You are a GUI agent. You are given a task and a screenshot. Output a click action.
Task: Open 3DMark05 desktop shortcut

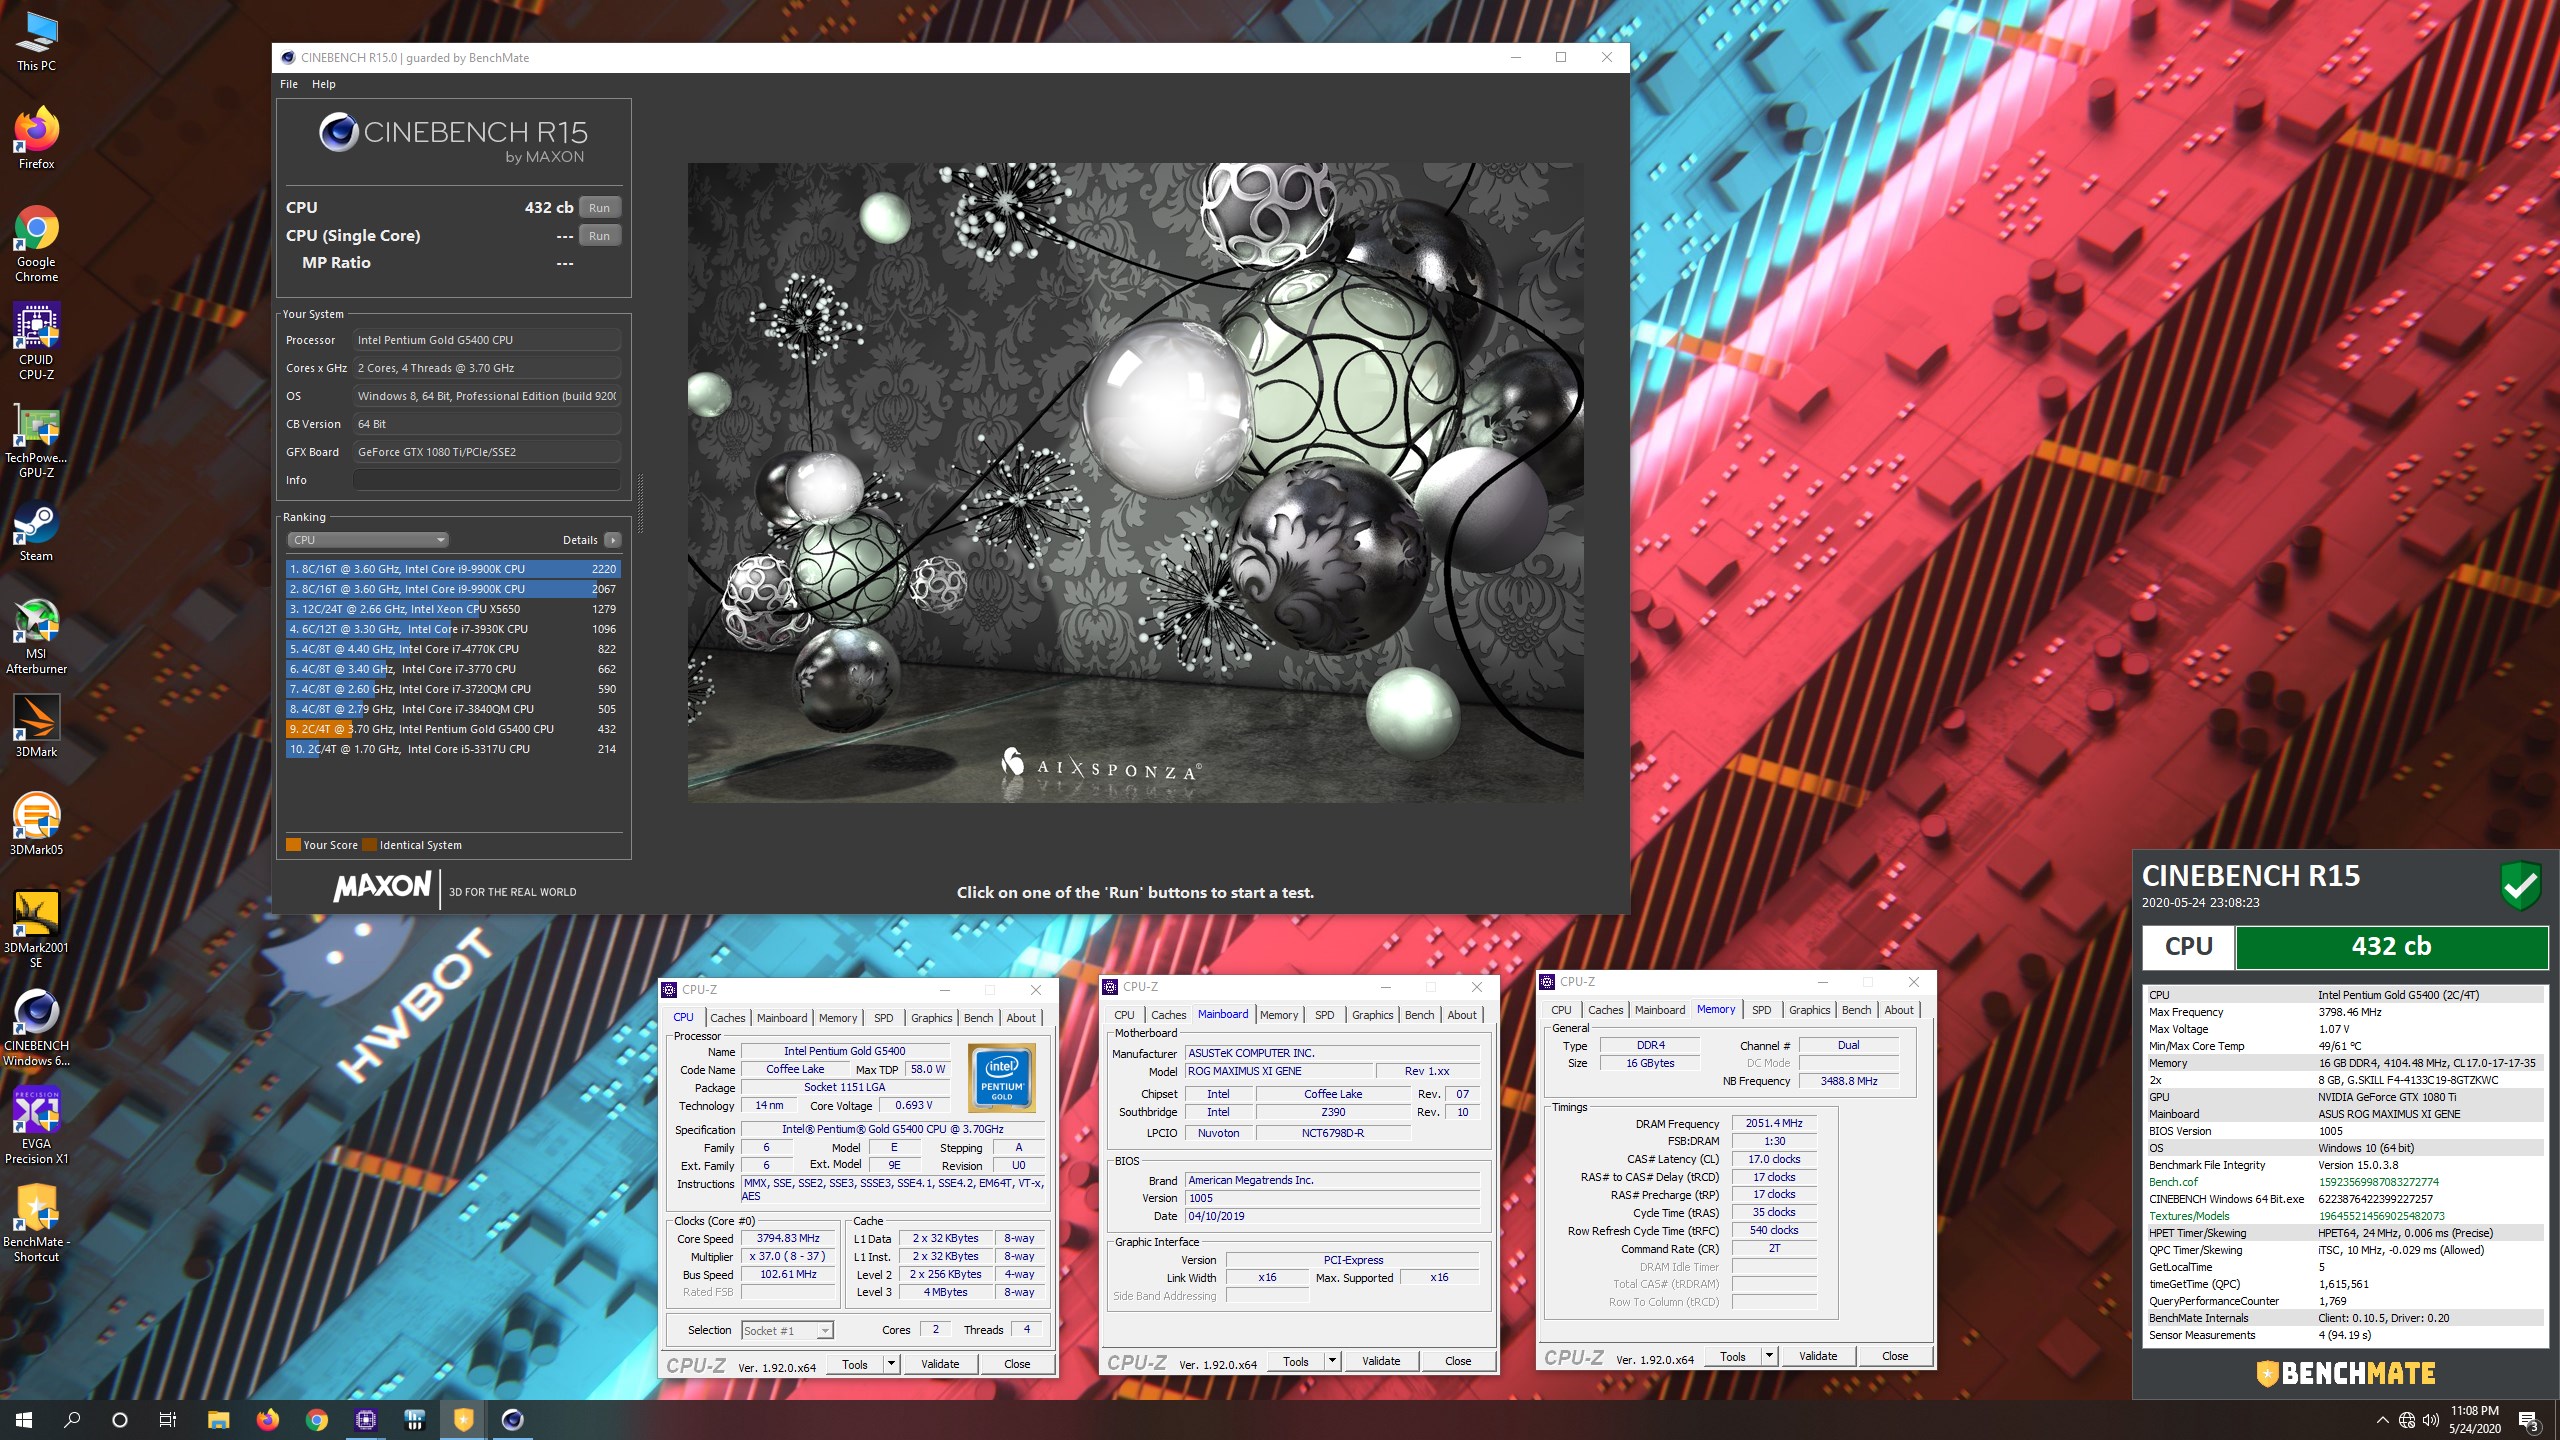pos(36,824)
